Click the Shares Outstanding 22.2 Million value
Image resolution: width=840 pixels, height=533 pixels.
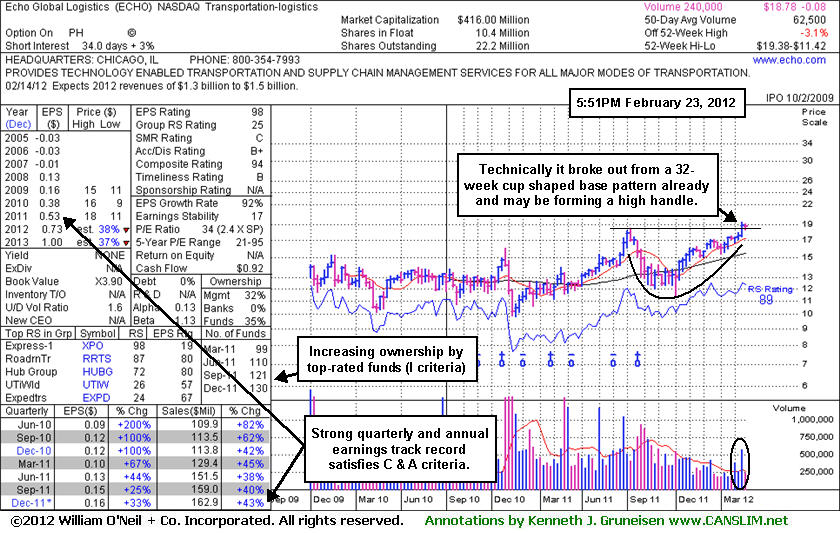502,46
